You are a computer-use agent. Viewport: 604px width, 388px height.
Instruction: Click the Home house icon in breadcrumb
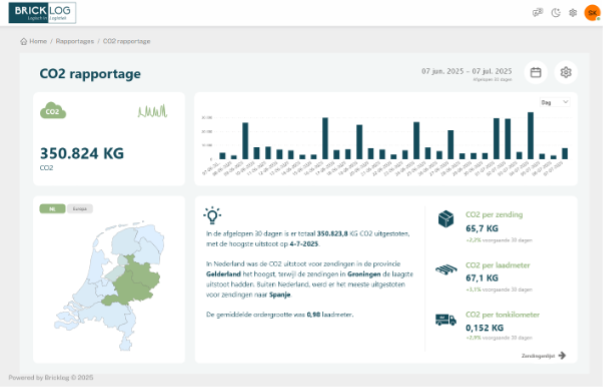coord(23,41)
